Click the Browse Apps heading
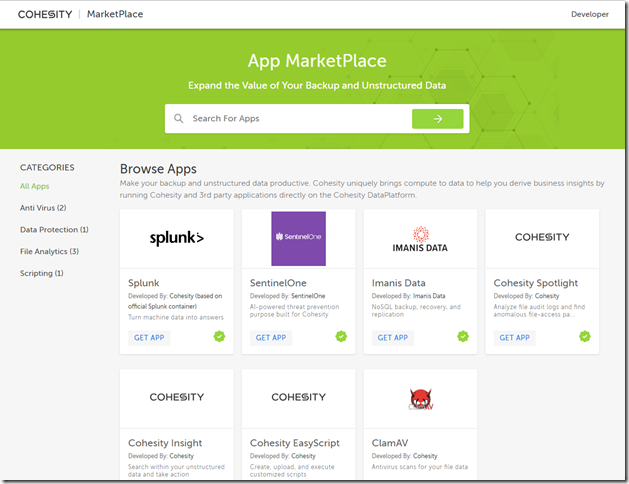Screen dimensions: 629x484 [158, 169]
